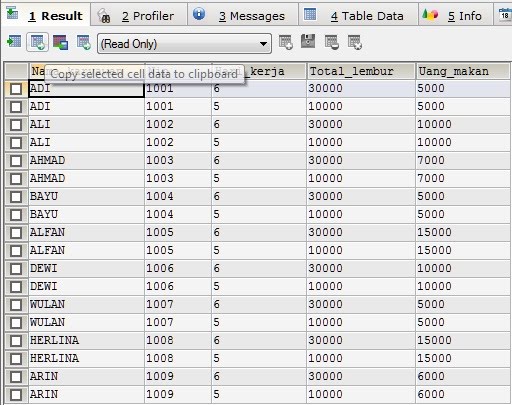Screen dimensions: 512x405
Task: Switch to the 1 Result tab
Action: 46,15
